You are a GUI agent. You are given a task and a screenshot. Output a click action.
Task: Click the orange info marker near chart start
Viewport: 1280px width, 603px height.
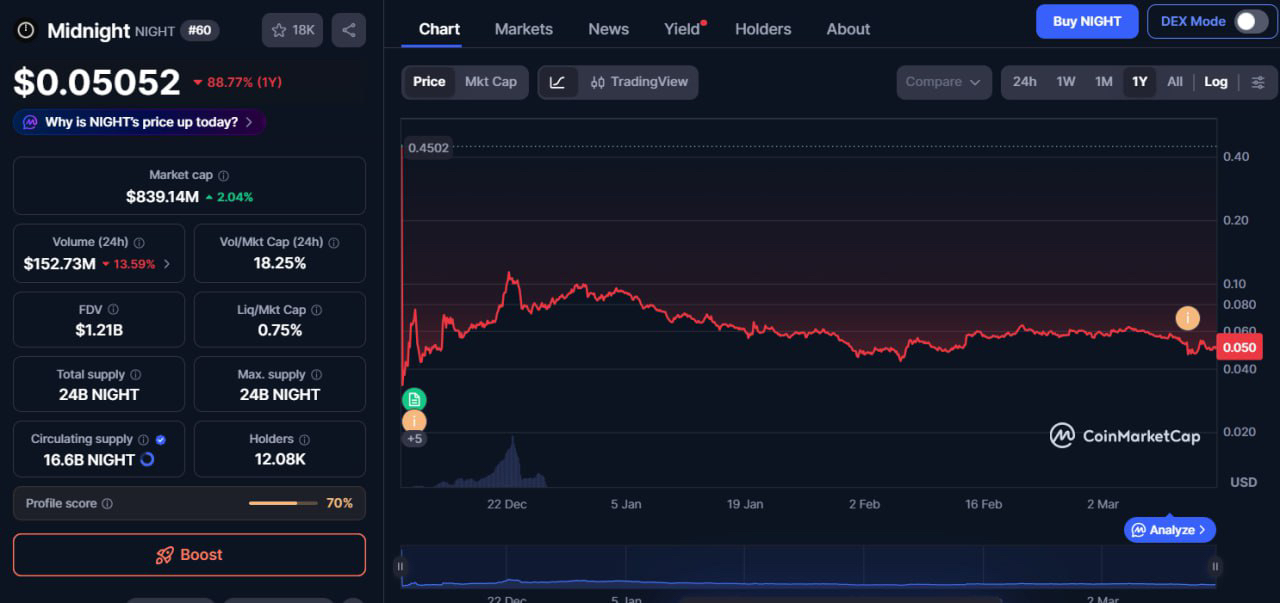414,422
